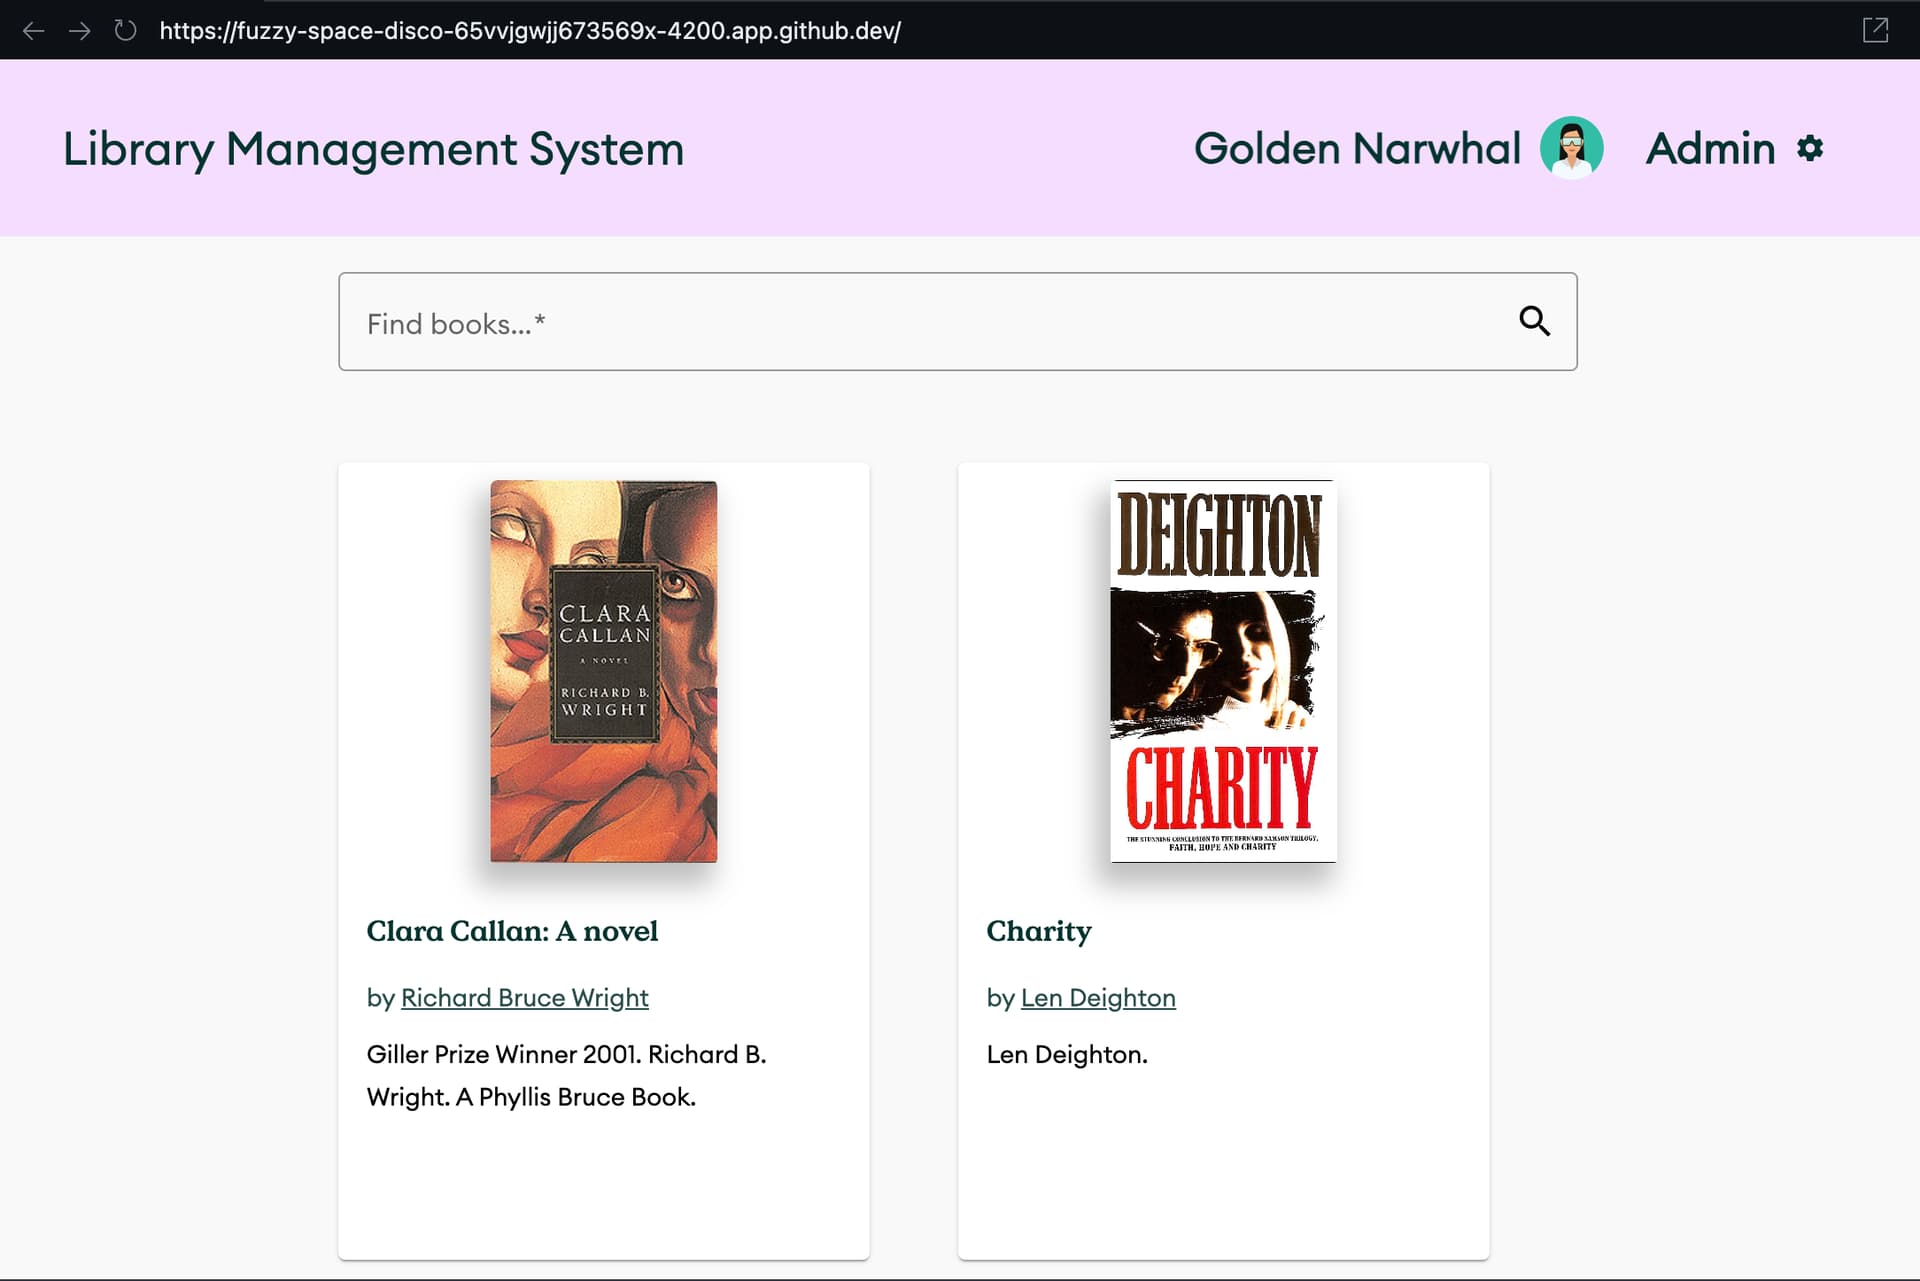Click the URL in address bar
Viewport: 1920px width, 1281px height.
point(530,30)
